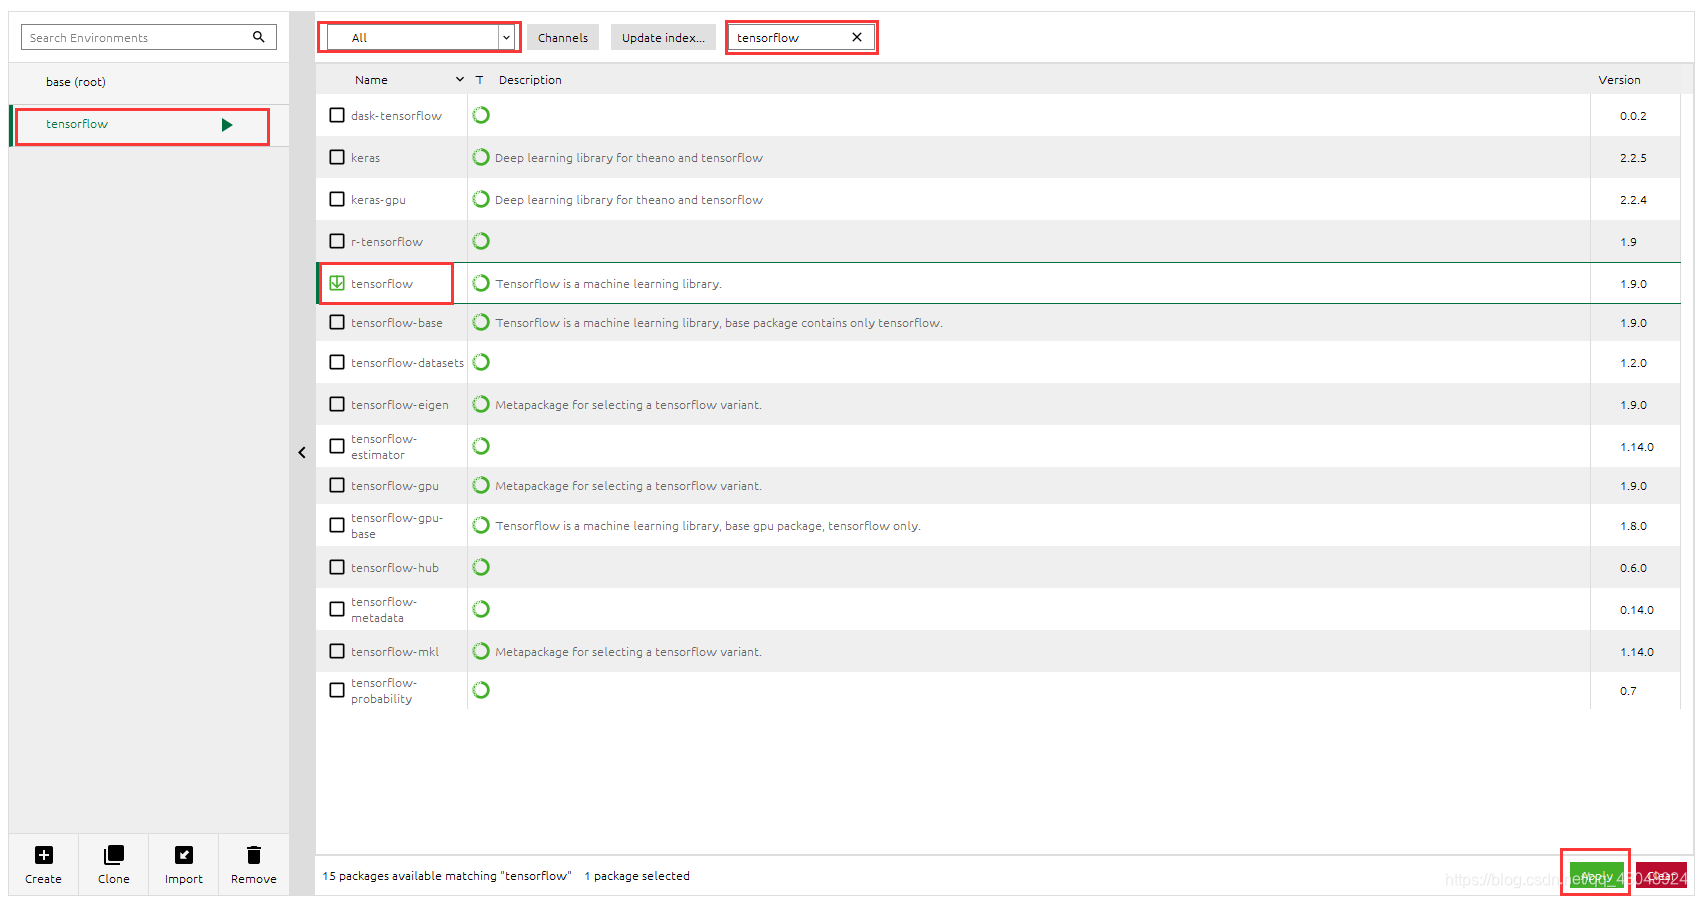Check the tensorflow-base package checkbox
The width and height of the screenshot is (1698, 898).
337,322
